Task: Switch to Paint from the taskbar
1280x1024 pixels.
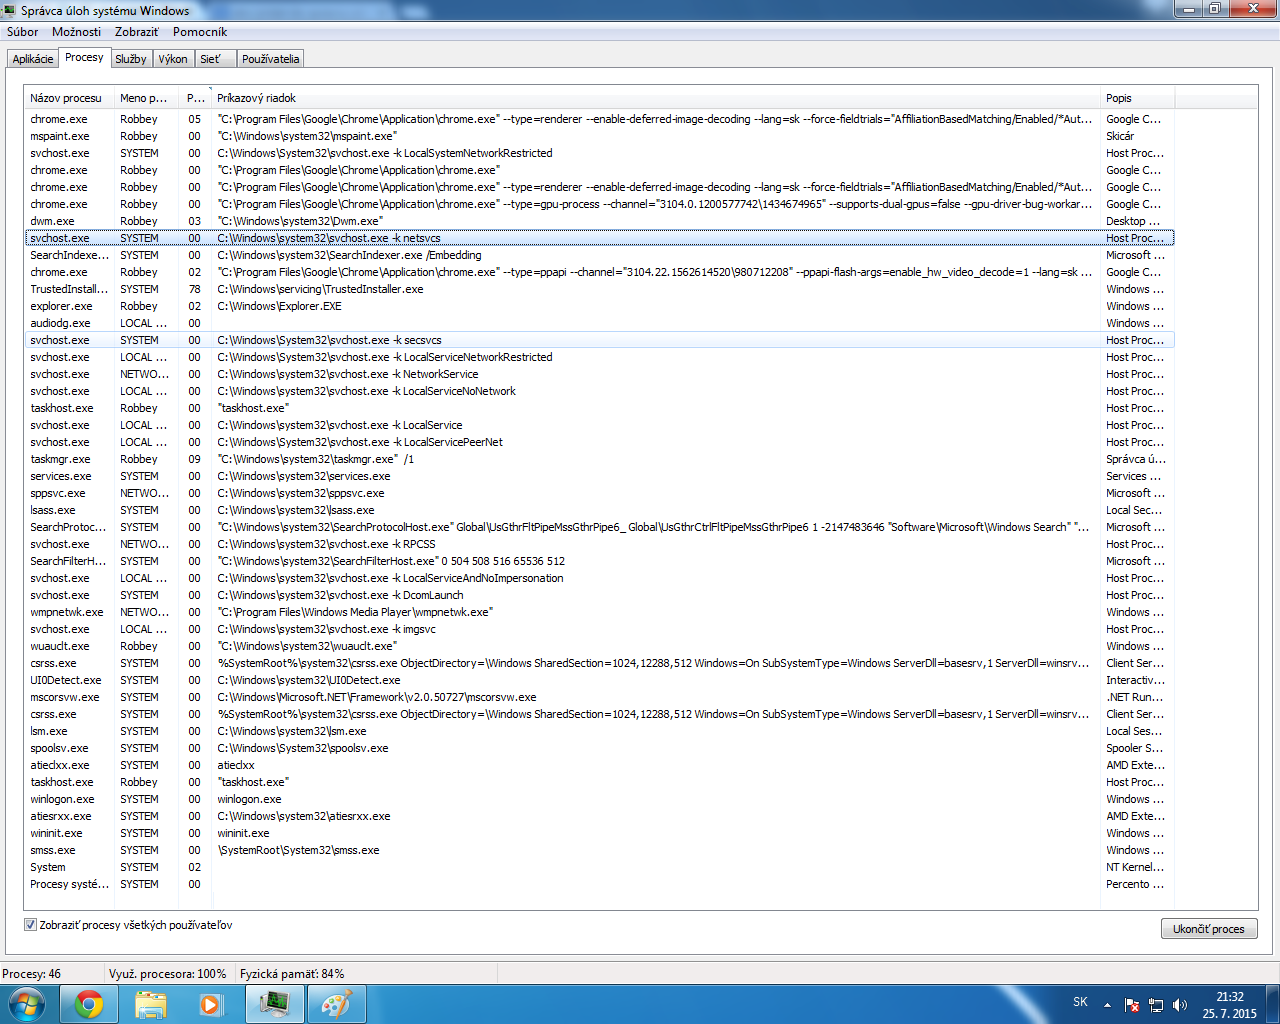Action: click(336, 1004)
